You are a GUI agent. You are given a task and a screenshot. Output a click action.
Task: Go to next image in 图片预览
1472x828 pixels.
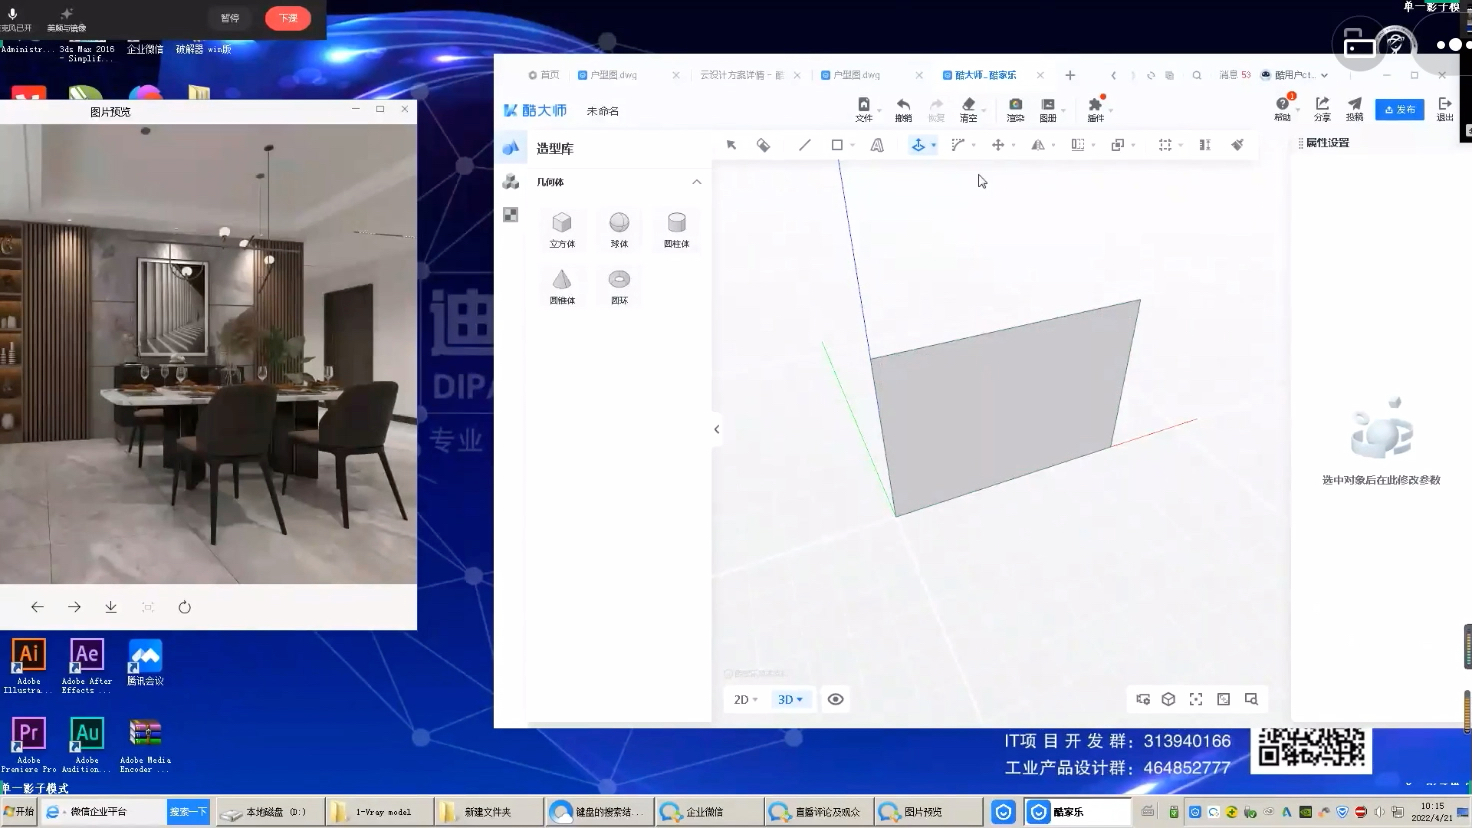coord(74,607)
